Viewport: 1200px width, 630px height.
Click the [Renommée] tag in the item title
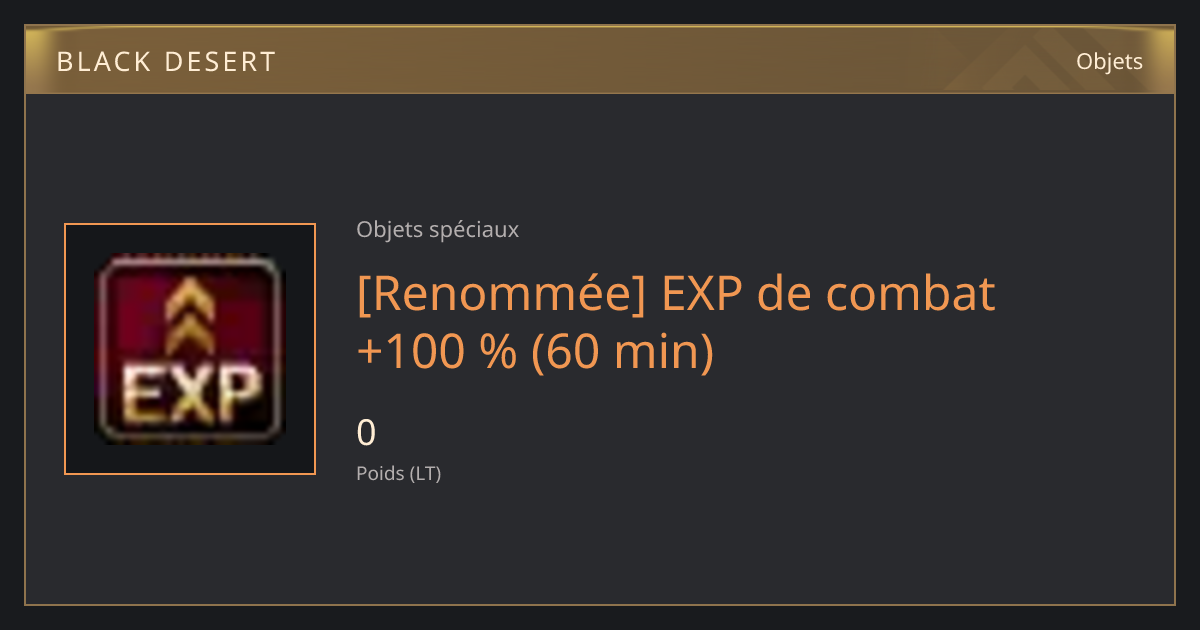point(496,294)
